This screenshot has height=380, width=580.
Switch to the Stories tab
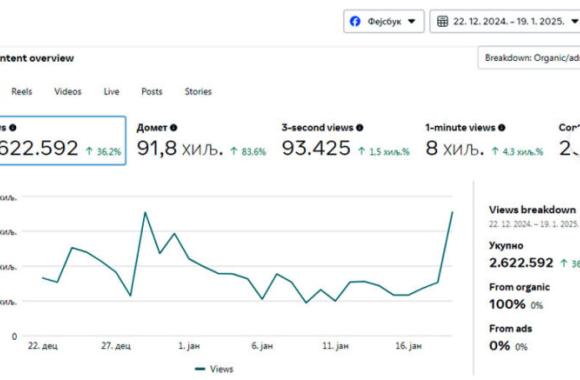point(198,91)
